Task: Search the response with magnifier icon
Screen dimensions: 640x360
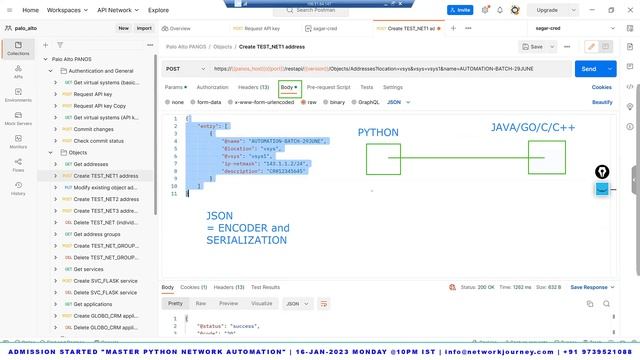Action: 606,304
